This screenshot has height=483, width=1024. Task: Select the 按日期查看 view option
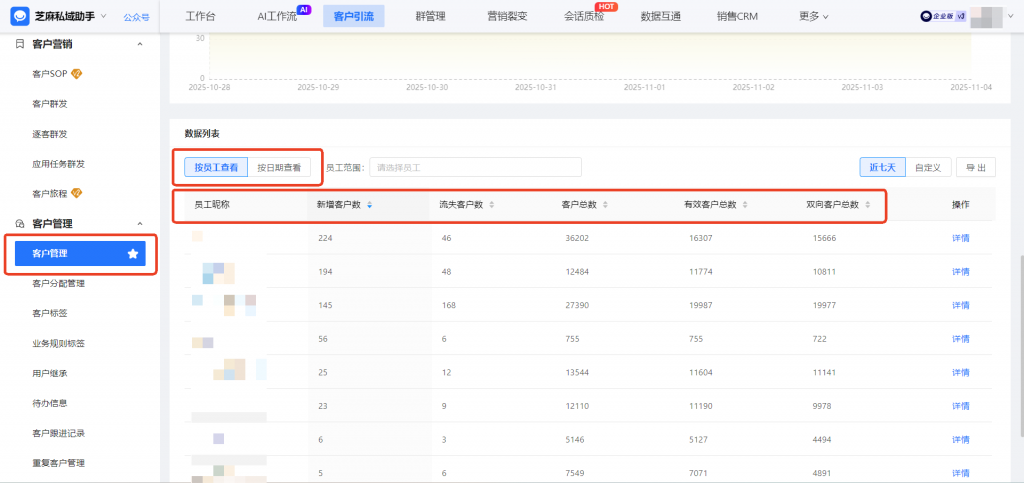279,167
